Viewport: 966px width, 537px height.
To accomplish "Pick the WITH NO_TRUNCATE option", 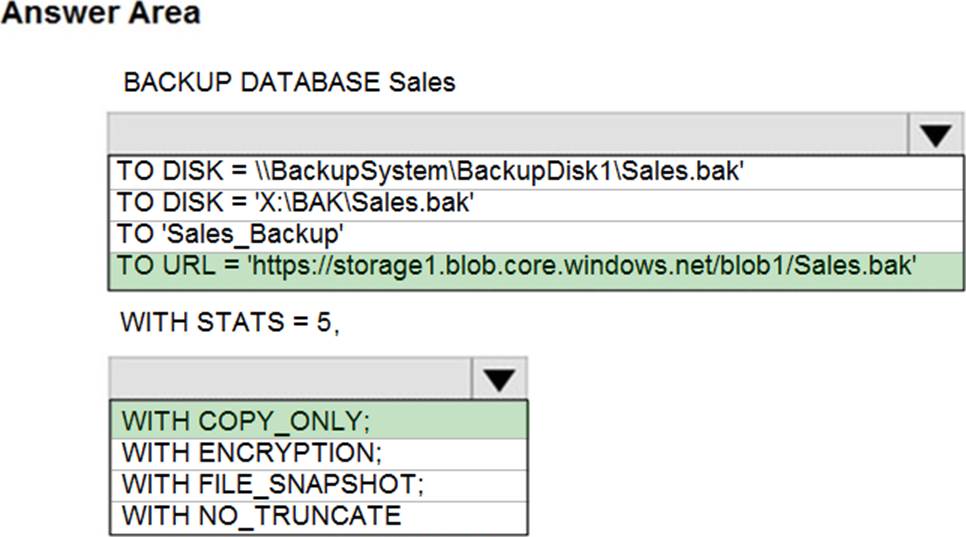I will (261, 516).
